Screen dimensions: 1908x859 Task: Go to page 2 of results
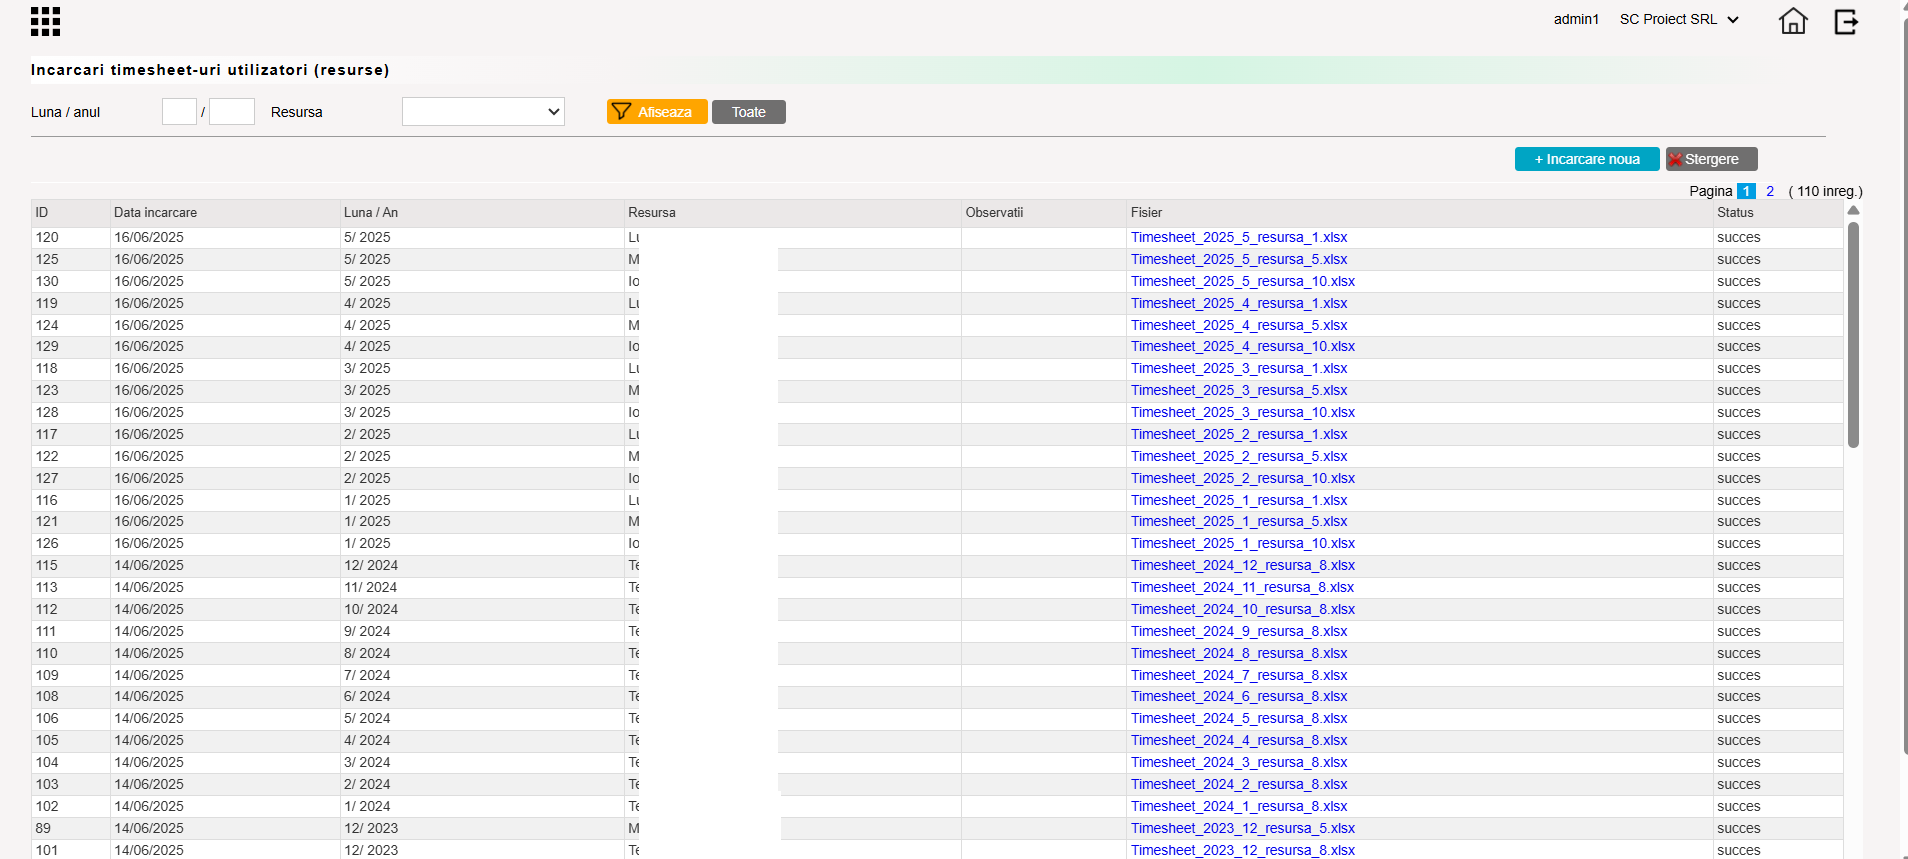[1770, 191]
